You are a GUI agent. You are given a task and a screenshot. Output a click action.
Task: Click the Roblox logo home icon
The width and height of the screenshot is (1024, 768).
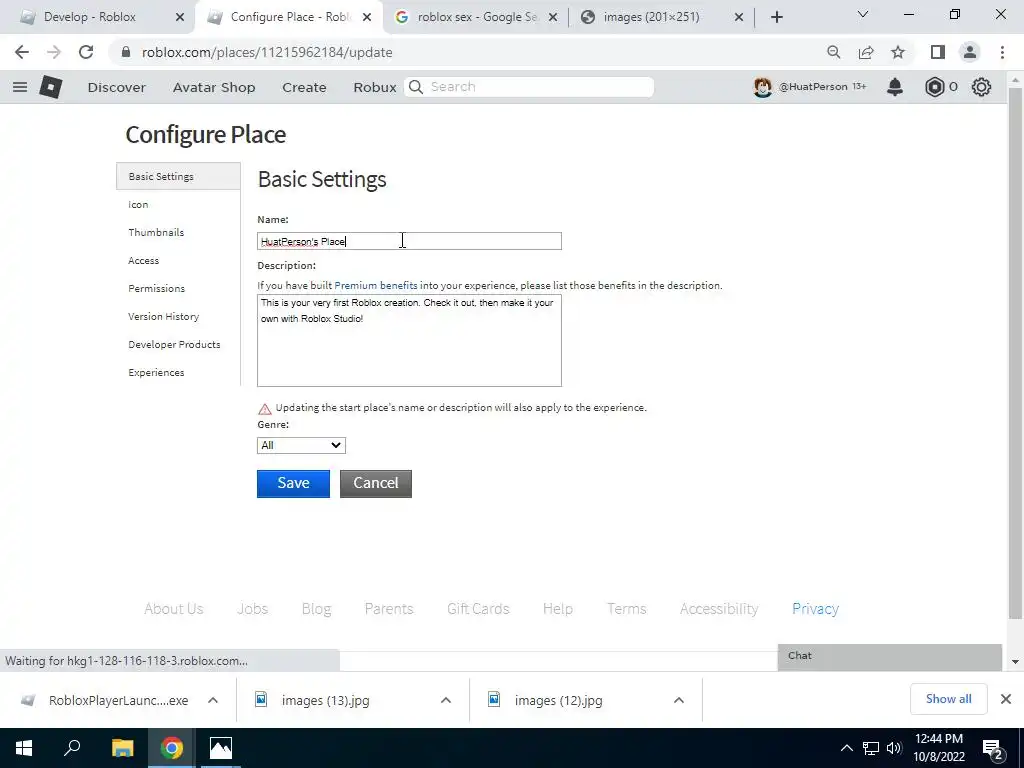(x=51, y=87)
